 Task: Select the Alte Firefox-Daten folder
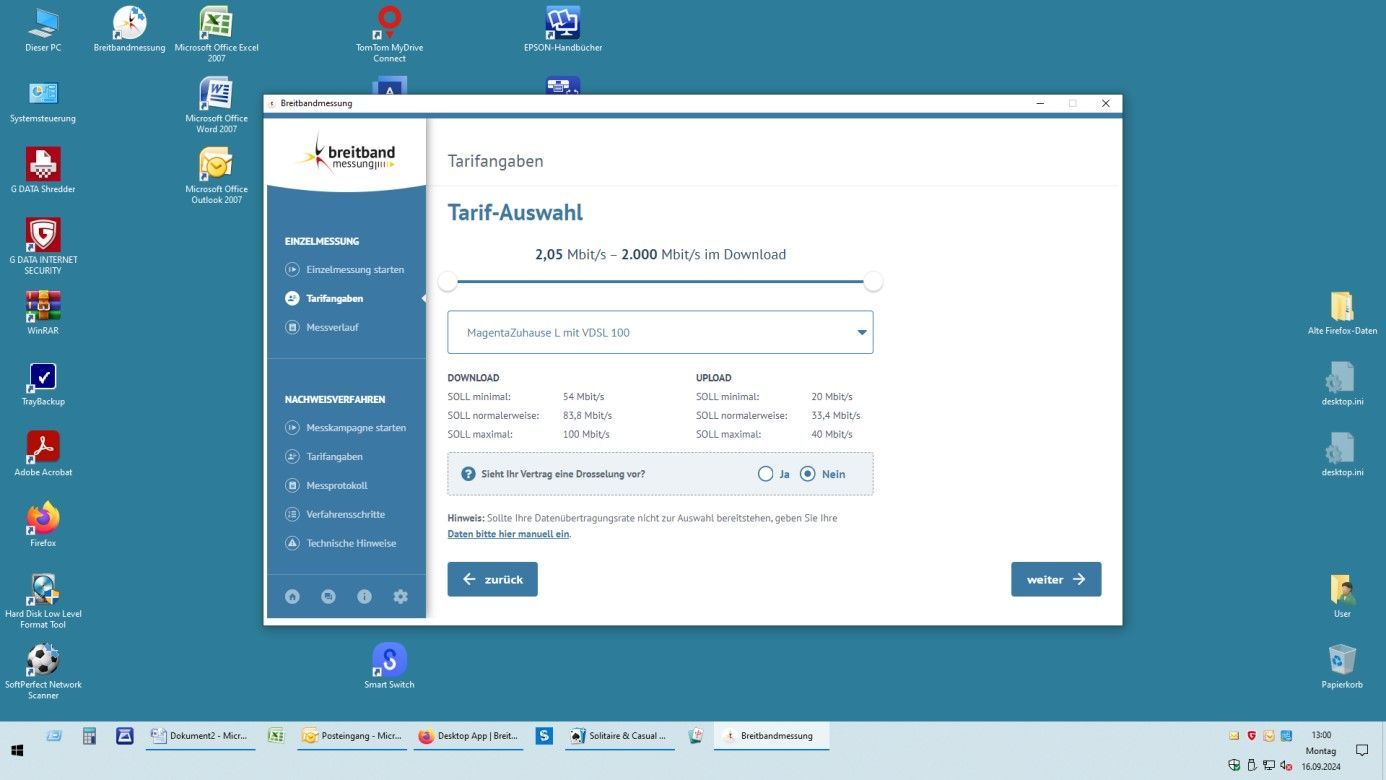1342,313
